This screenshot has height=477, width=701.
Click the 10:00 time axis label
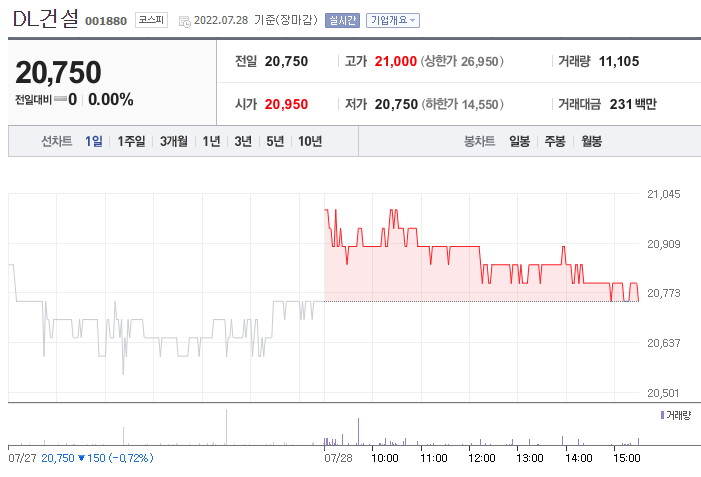tap(384, 458)
